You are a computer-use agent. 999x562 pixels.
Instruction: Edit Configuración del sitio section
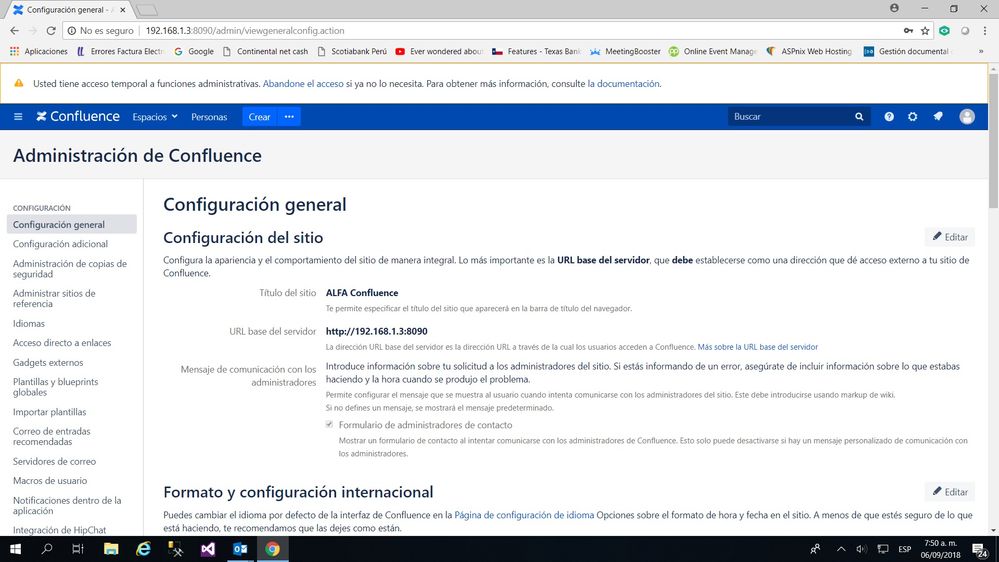click(x=950, y=237)
